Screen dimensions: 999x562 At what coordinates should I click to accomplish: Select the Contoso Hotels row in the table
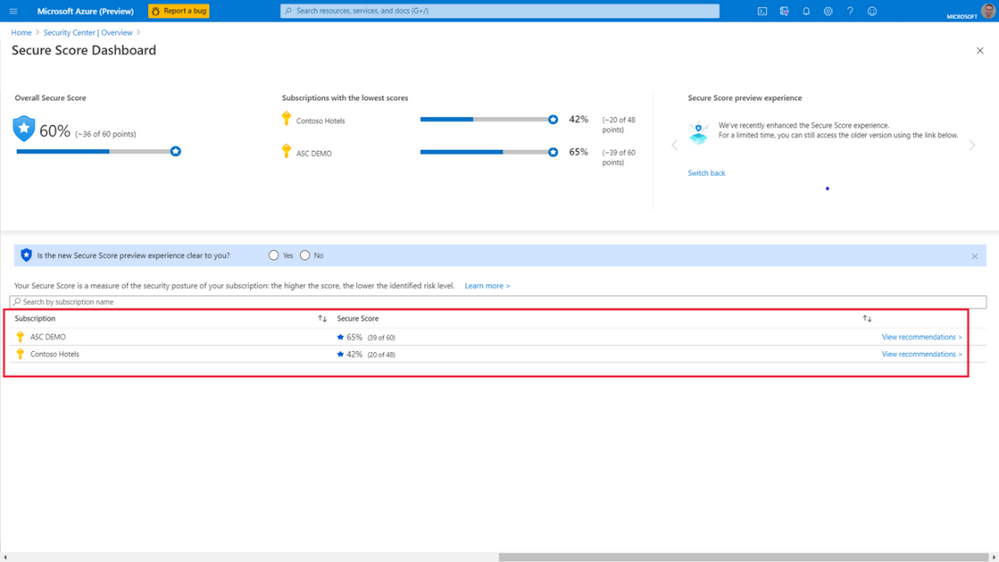498,354
